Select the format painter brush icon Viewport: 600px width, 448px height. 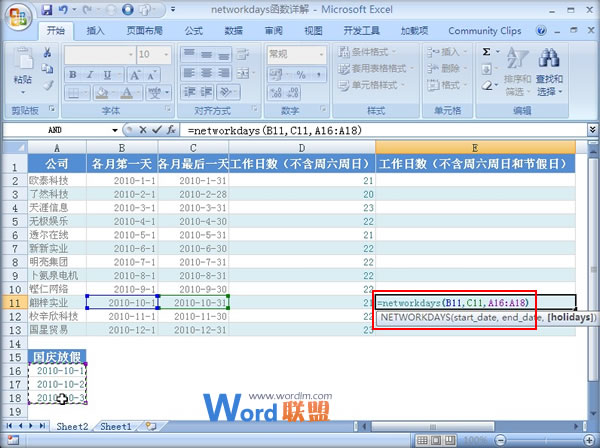click(47, 85)
